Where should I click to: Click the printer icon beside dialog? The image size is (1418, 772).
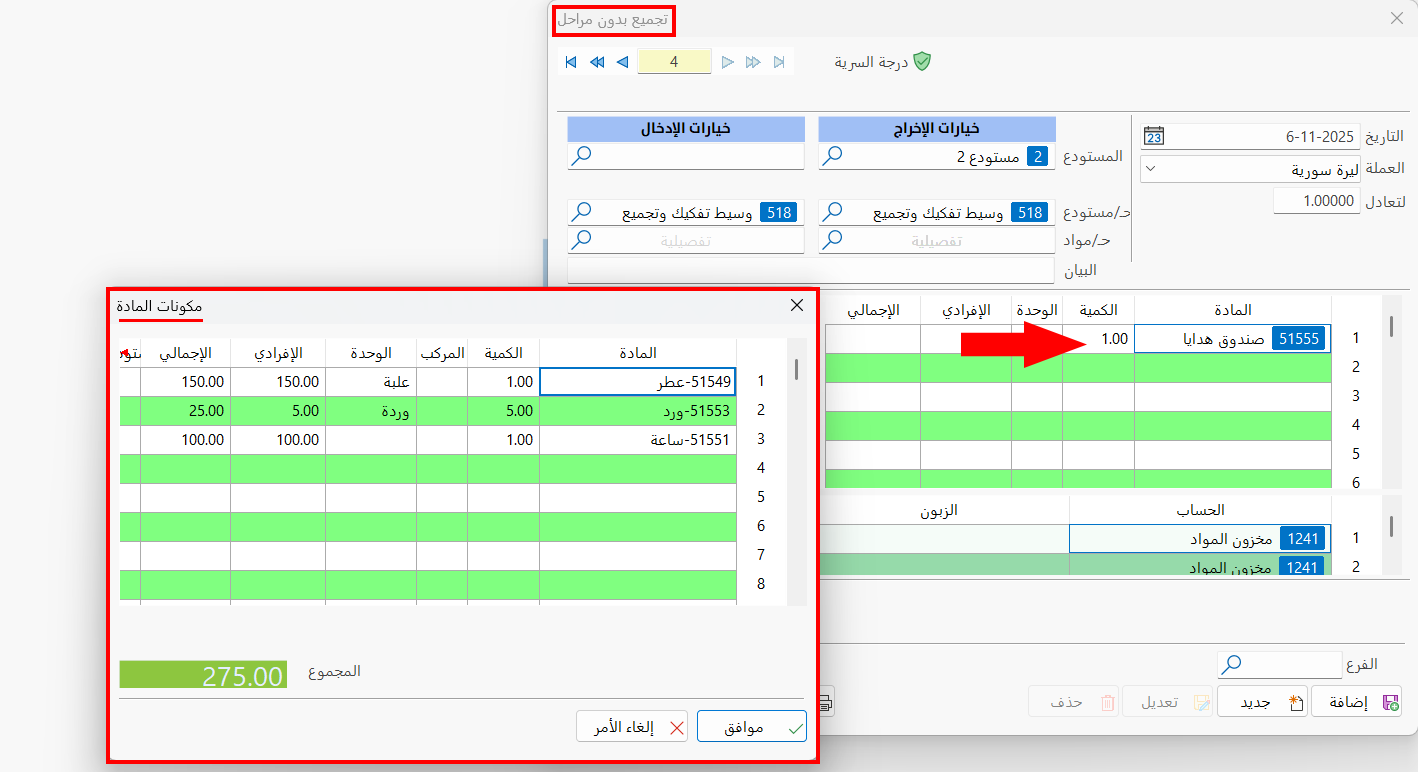click(825, 702)
